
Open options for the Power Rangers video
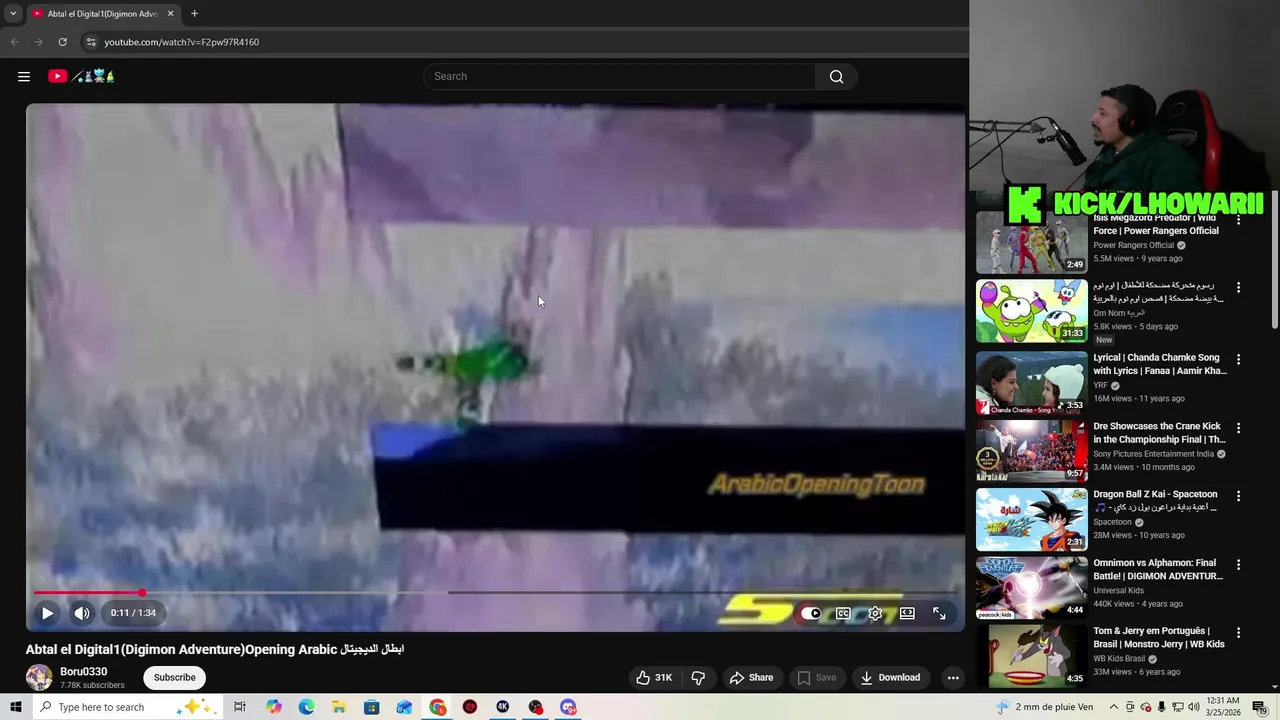click(1238, 219)
